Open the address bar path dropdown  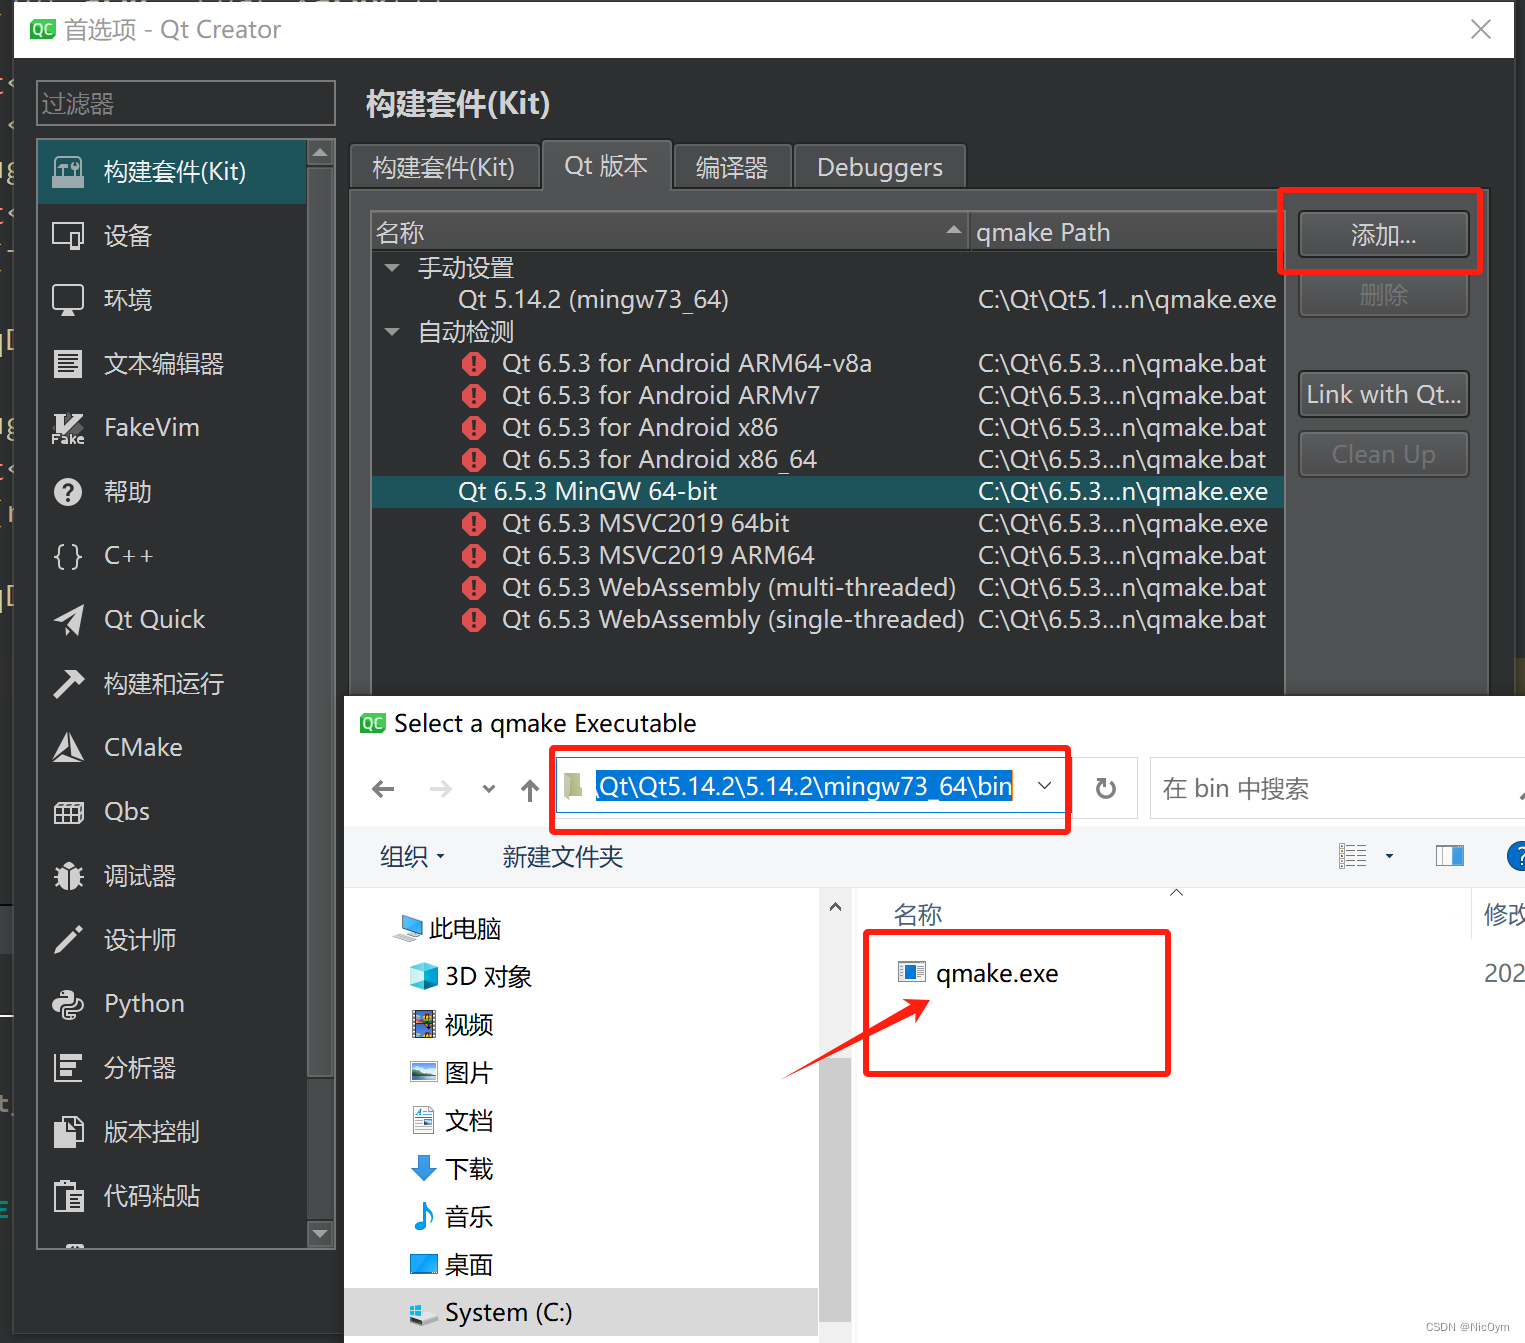click(x=1044, y=786)
